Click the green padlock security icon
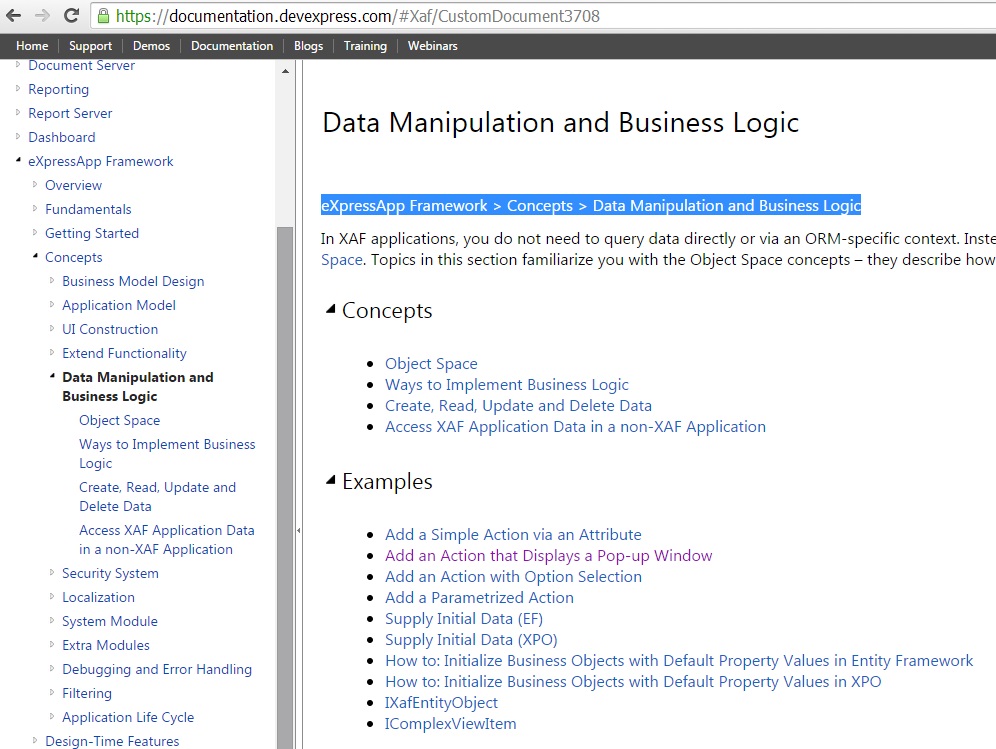This screenshot has width=996, height=749. pyautogui.click(x=103, y=16)
